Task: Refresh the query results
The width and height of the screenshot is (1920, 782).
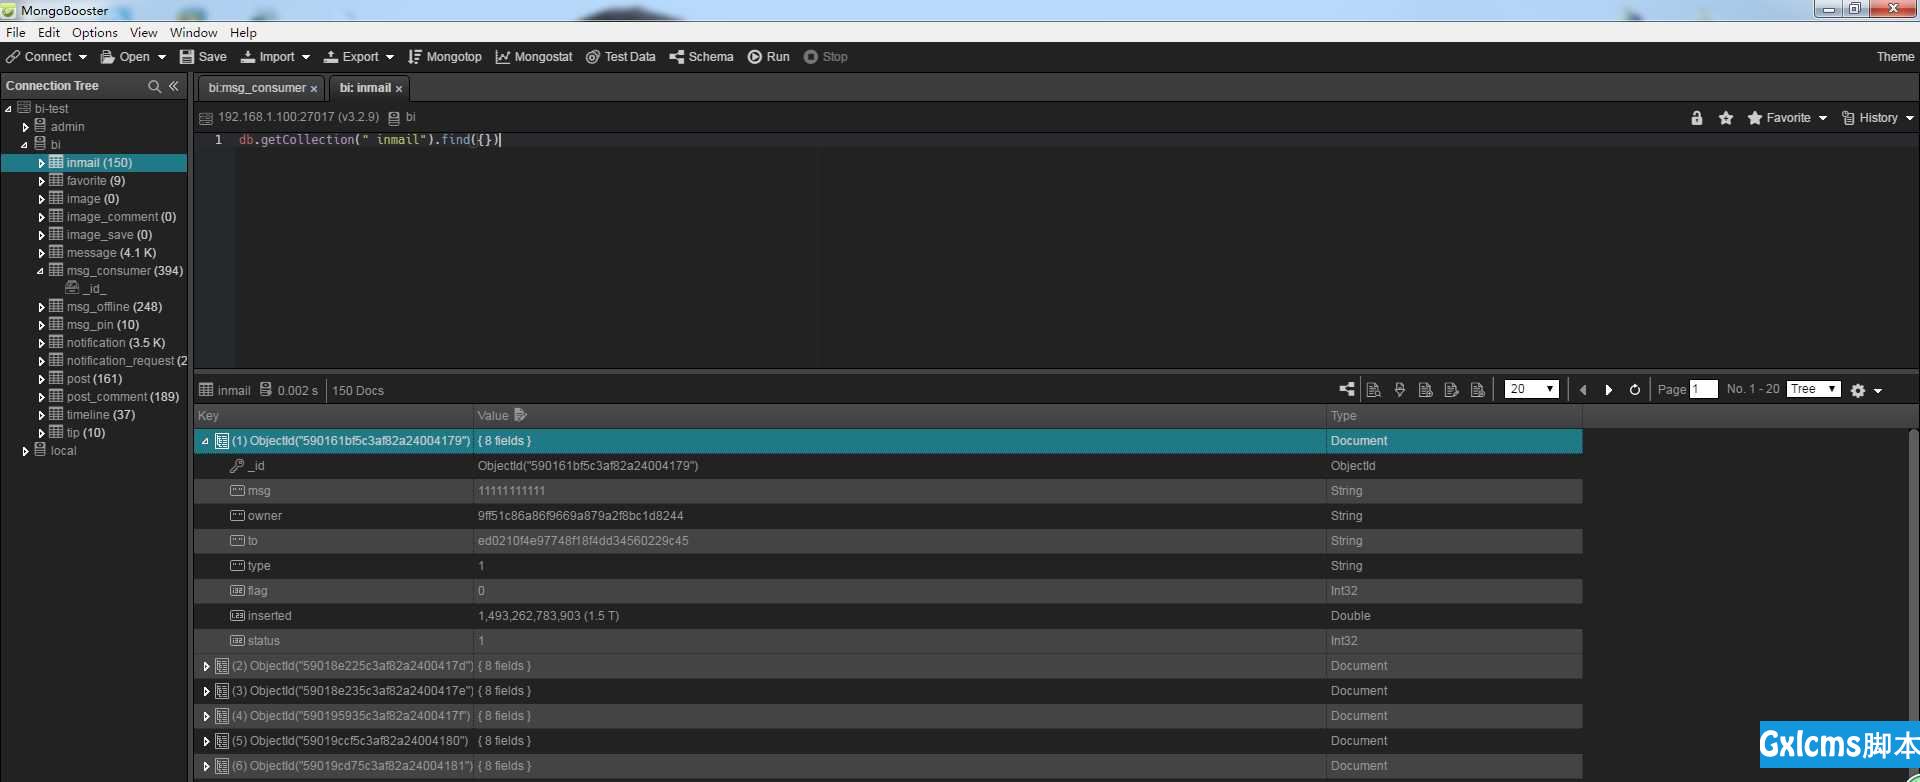Action: [1635, 390]
